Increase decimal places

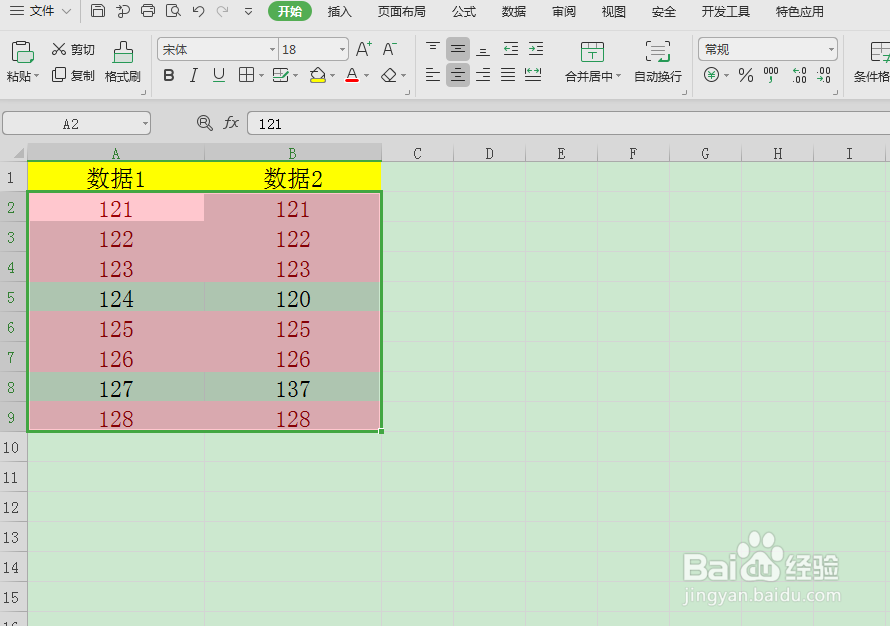pos(799,75)
